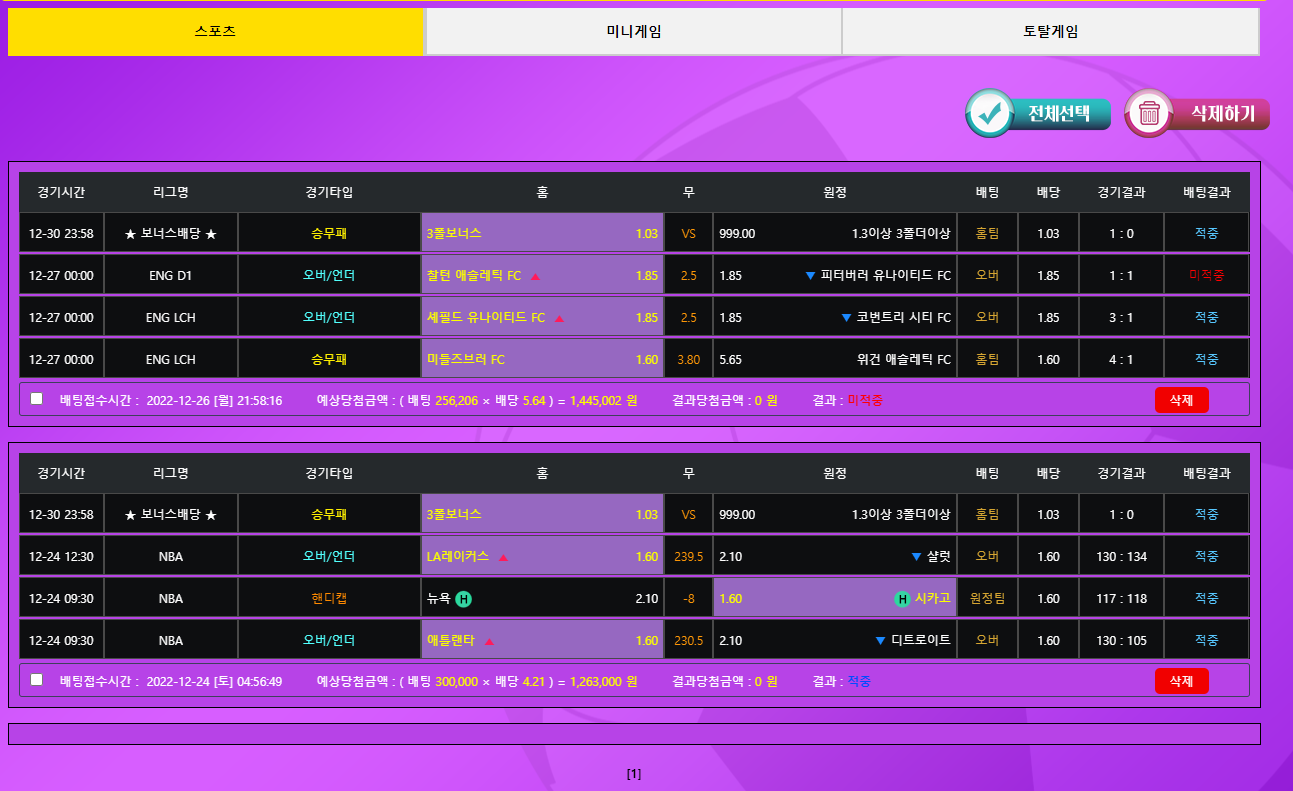The height and width of the screenshot is (791, 1293).
Task: Click blue down arrow beside 샬럿
Action: pos(916,557)
